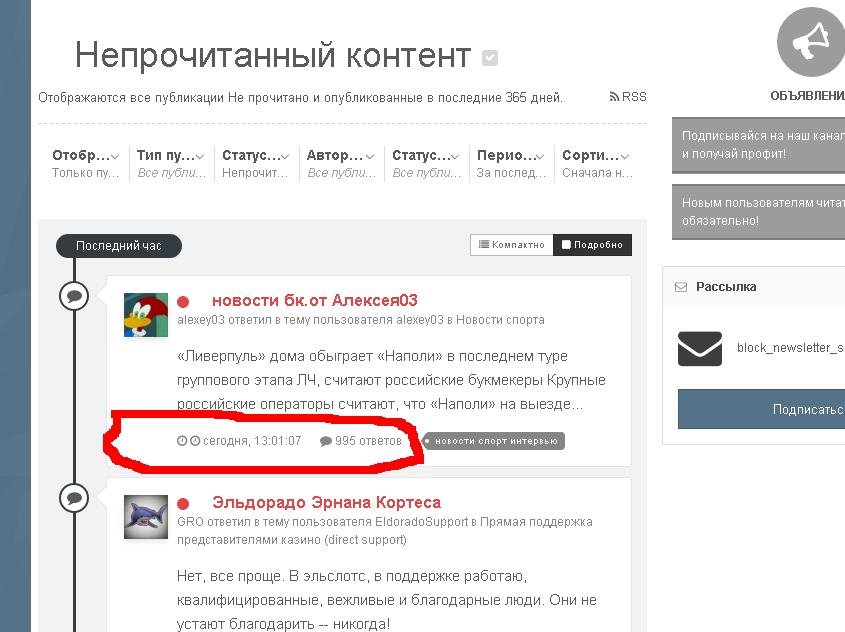This screenshot has height=632, width=845.
Task: Expand the Перио... period dropdown
Action: click(x=511, y=164)
